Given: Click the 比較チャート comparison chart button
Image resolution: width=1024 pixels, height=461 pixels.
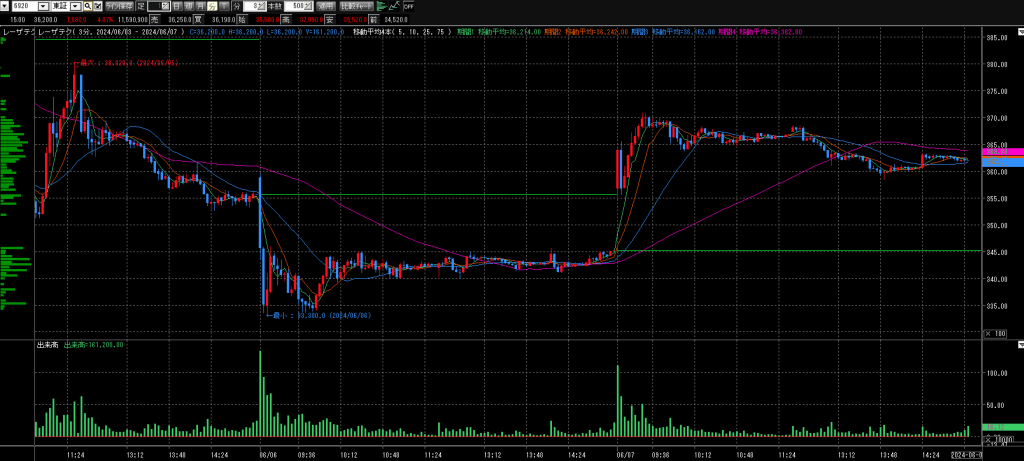Looking at the screenshot, I should point(356,6).
